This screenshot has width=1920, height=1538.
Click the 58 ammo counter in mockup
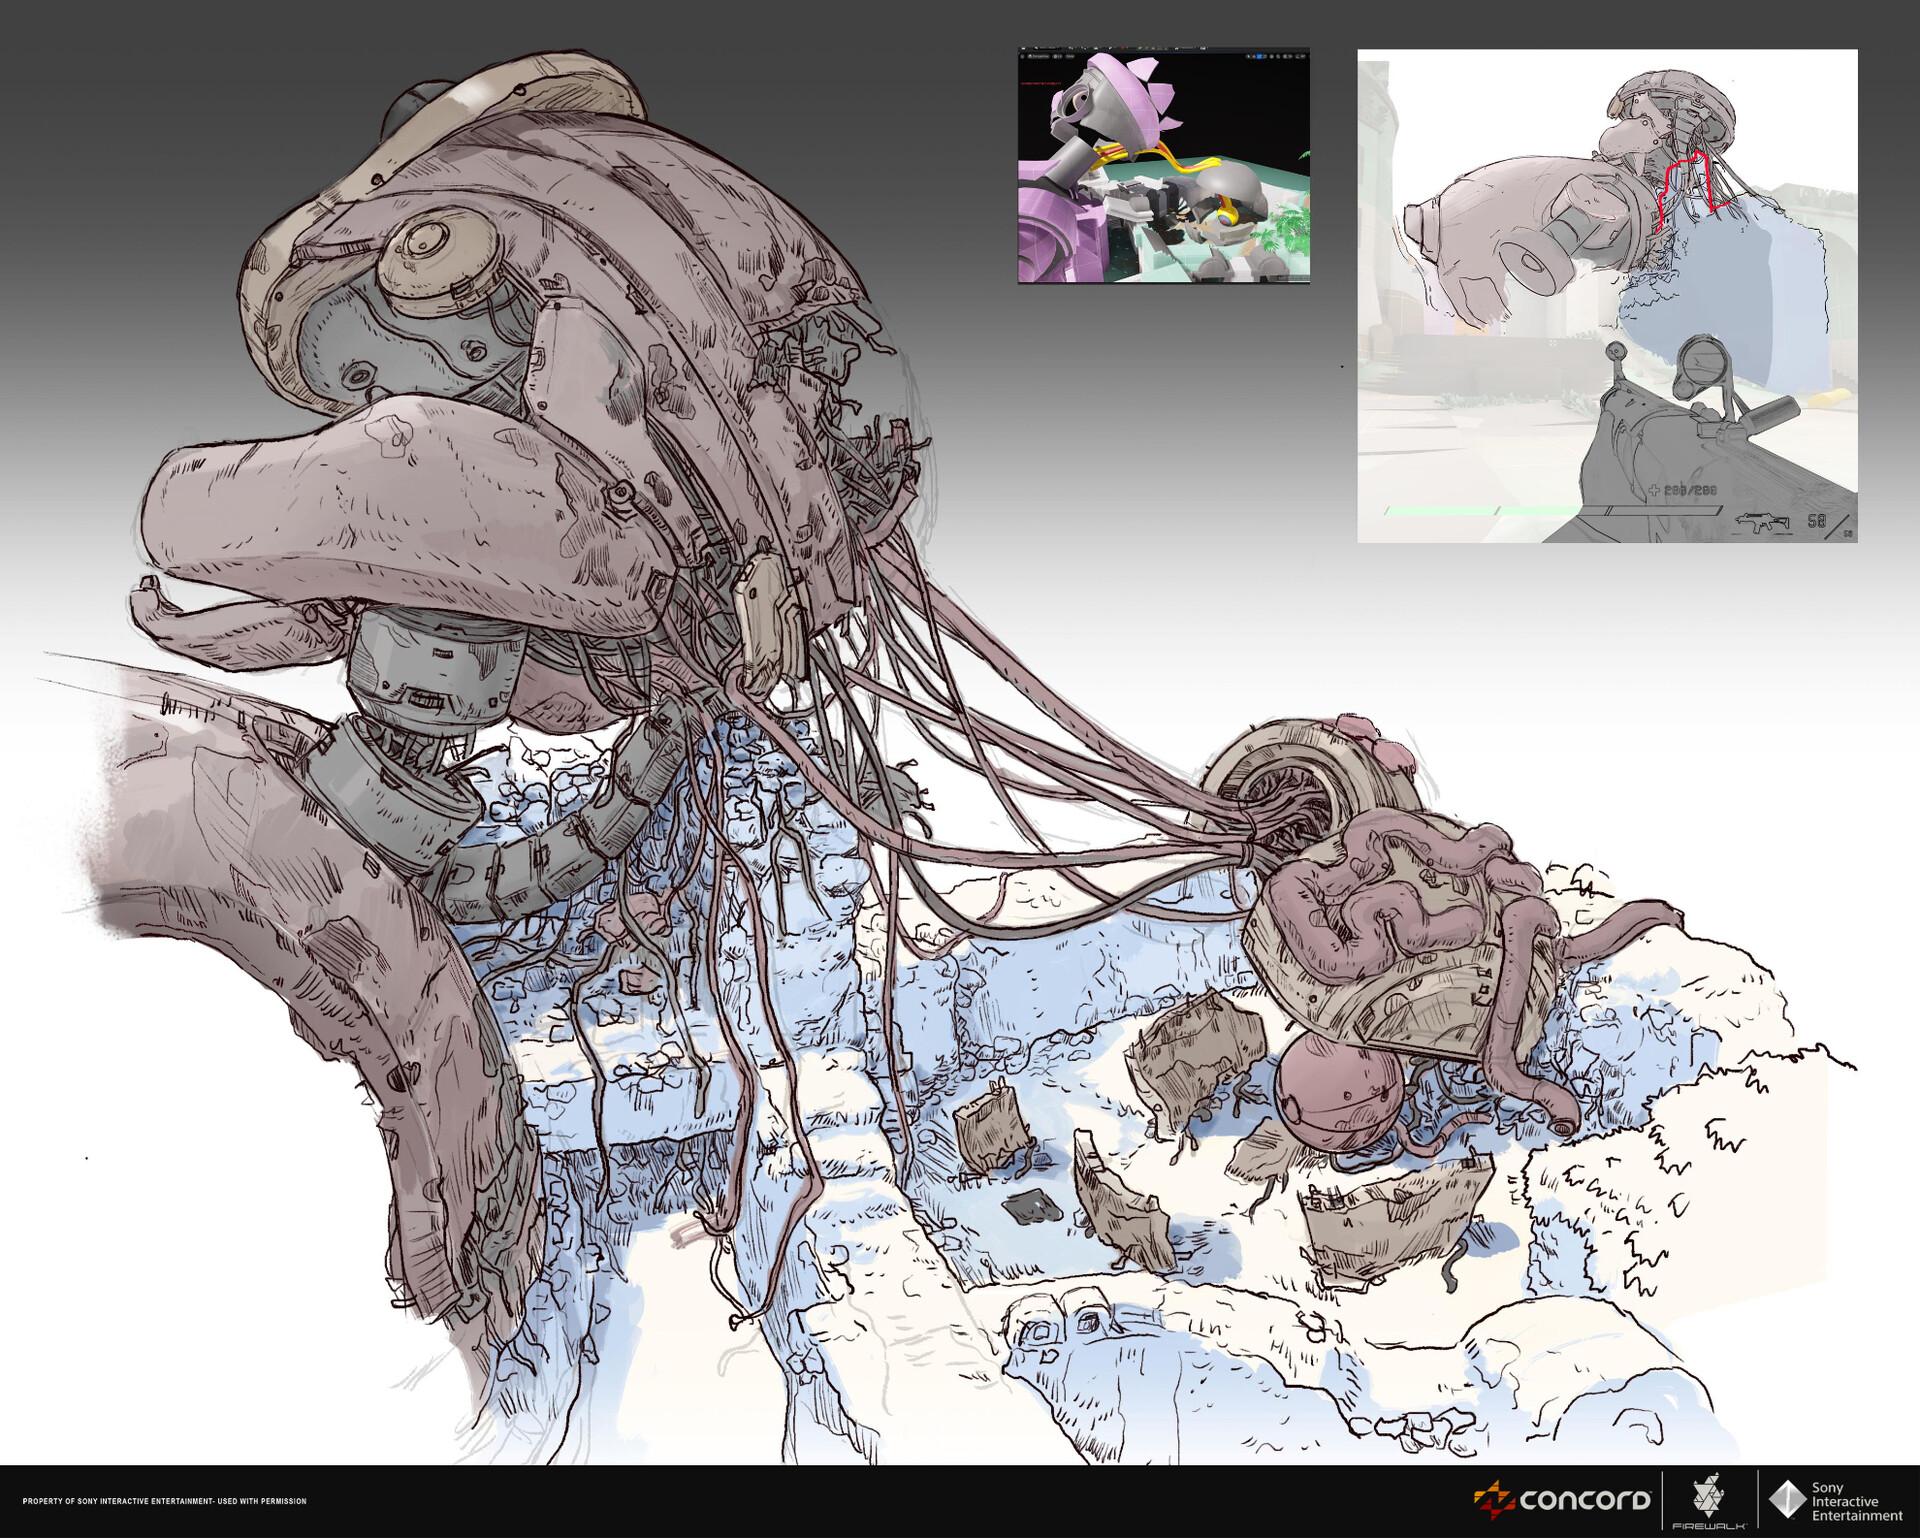point(1817,521)
